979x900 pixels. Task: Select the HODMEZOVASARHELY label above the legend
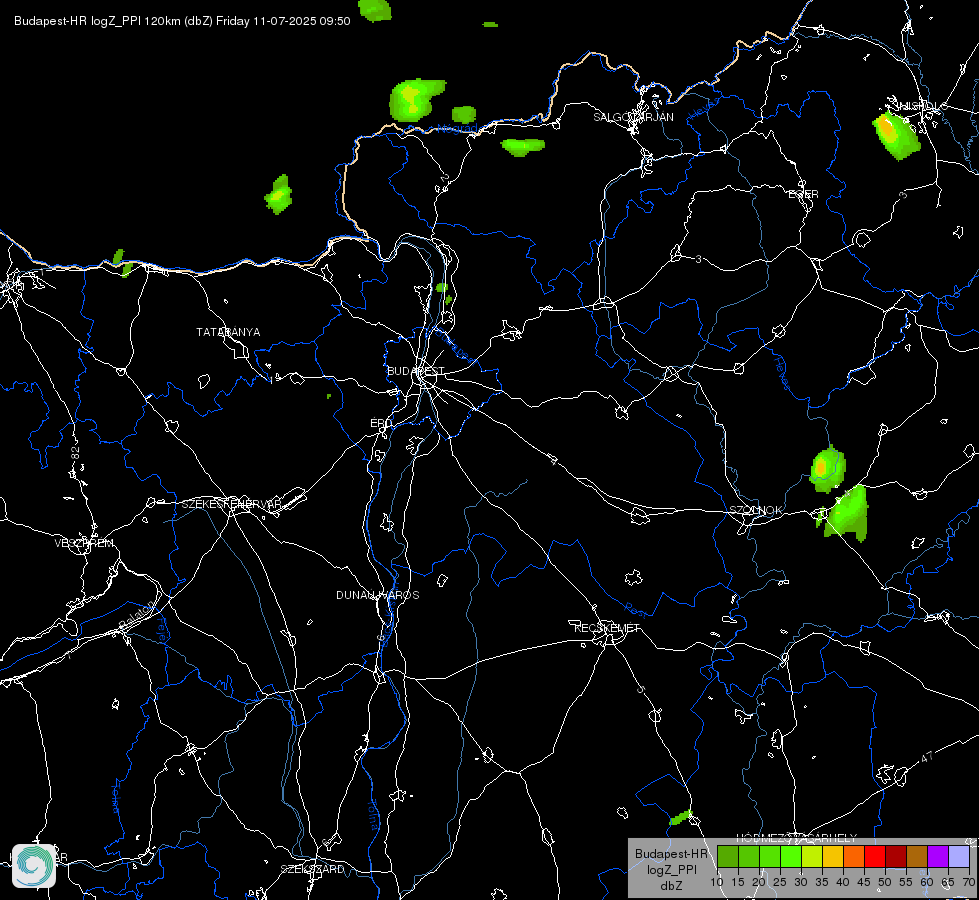tap(797, 838)
